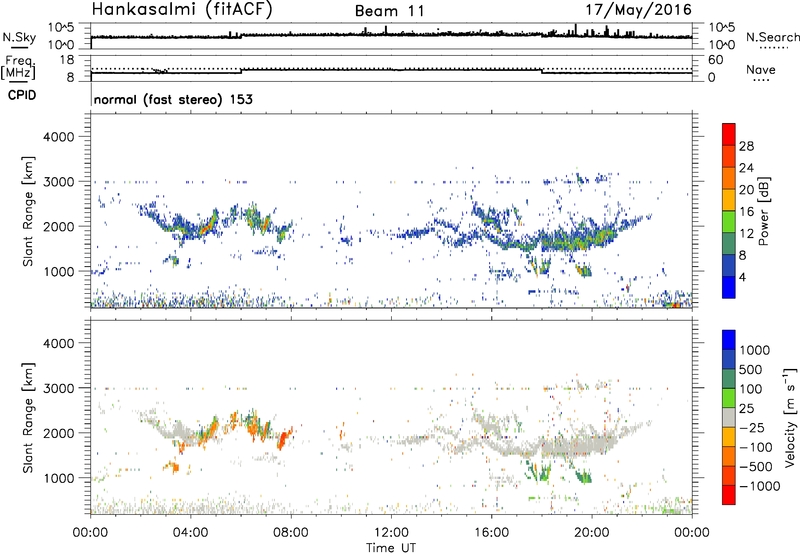The height and width of the screenshot is (554, 800).
Task: Select Slant Range [km] label of velocity panel
Action: pyautogui.click(x=28, y=417)
